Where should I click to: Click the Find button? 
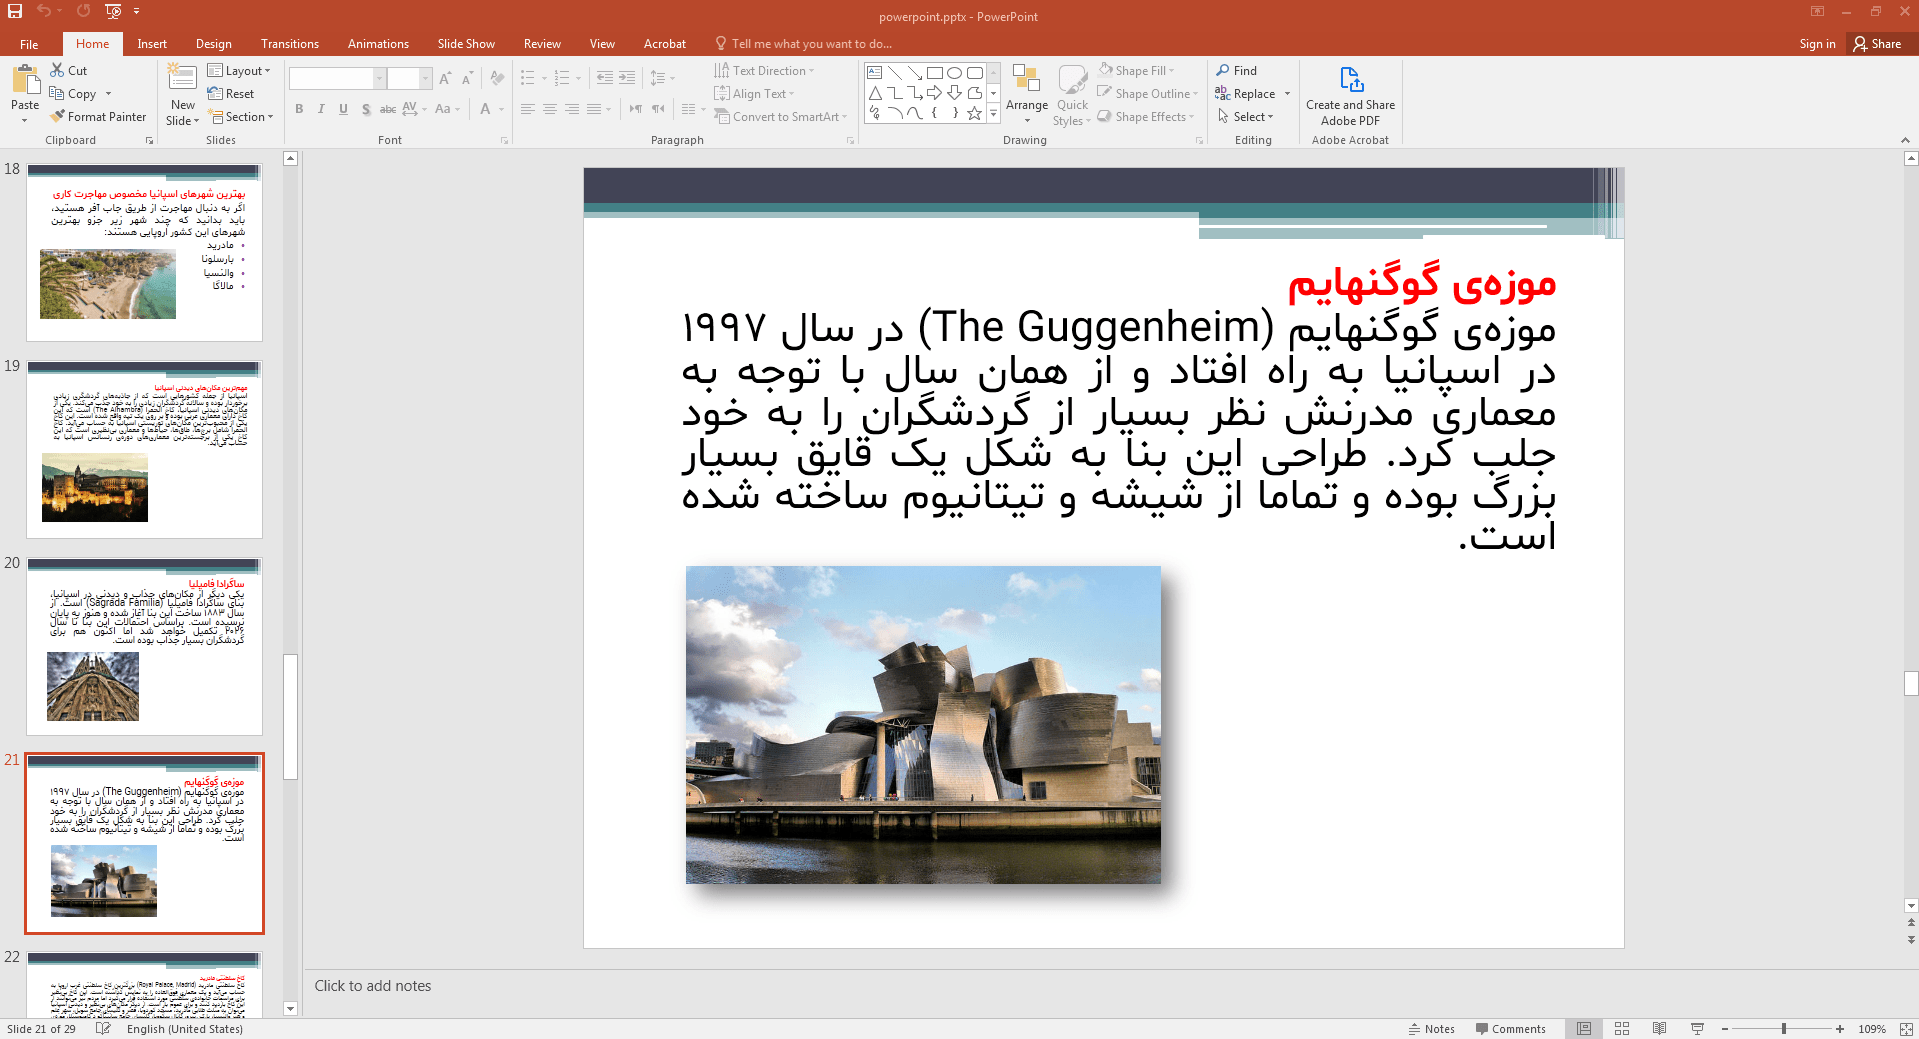1237,71
